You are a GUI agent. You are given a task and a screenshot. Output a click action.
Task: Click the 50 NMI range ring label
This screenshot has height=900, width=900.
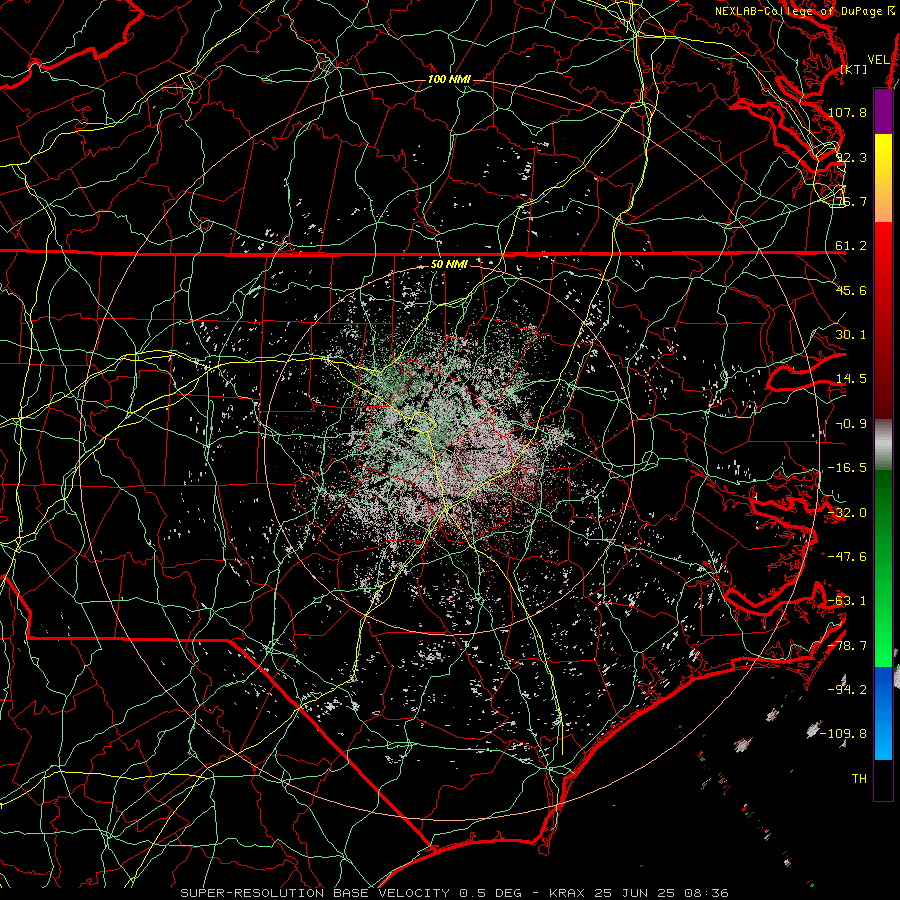pyautogui.click(x=449, y=265)
